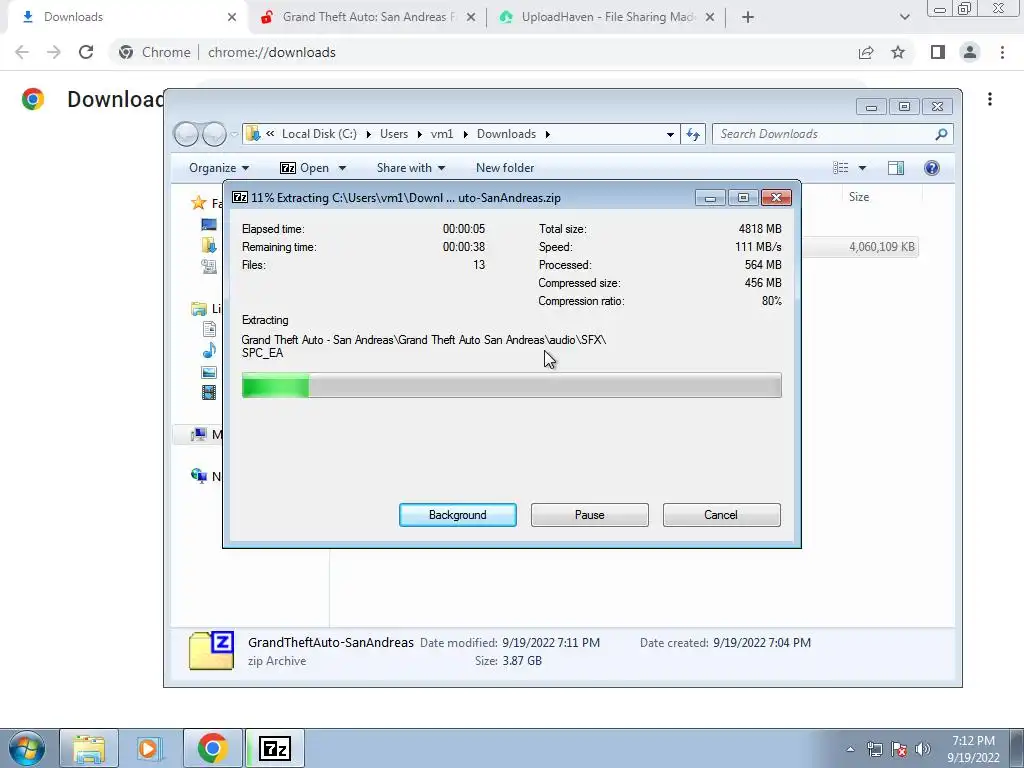
Task: Expand the Open button dropdown arrow
Action: click(x=342, y=168)
